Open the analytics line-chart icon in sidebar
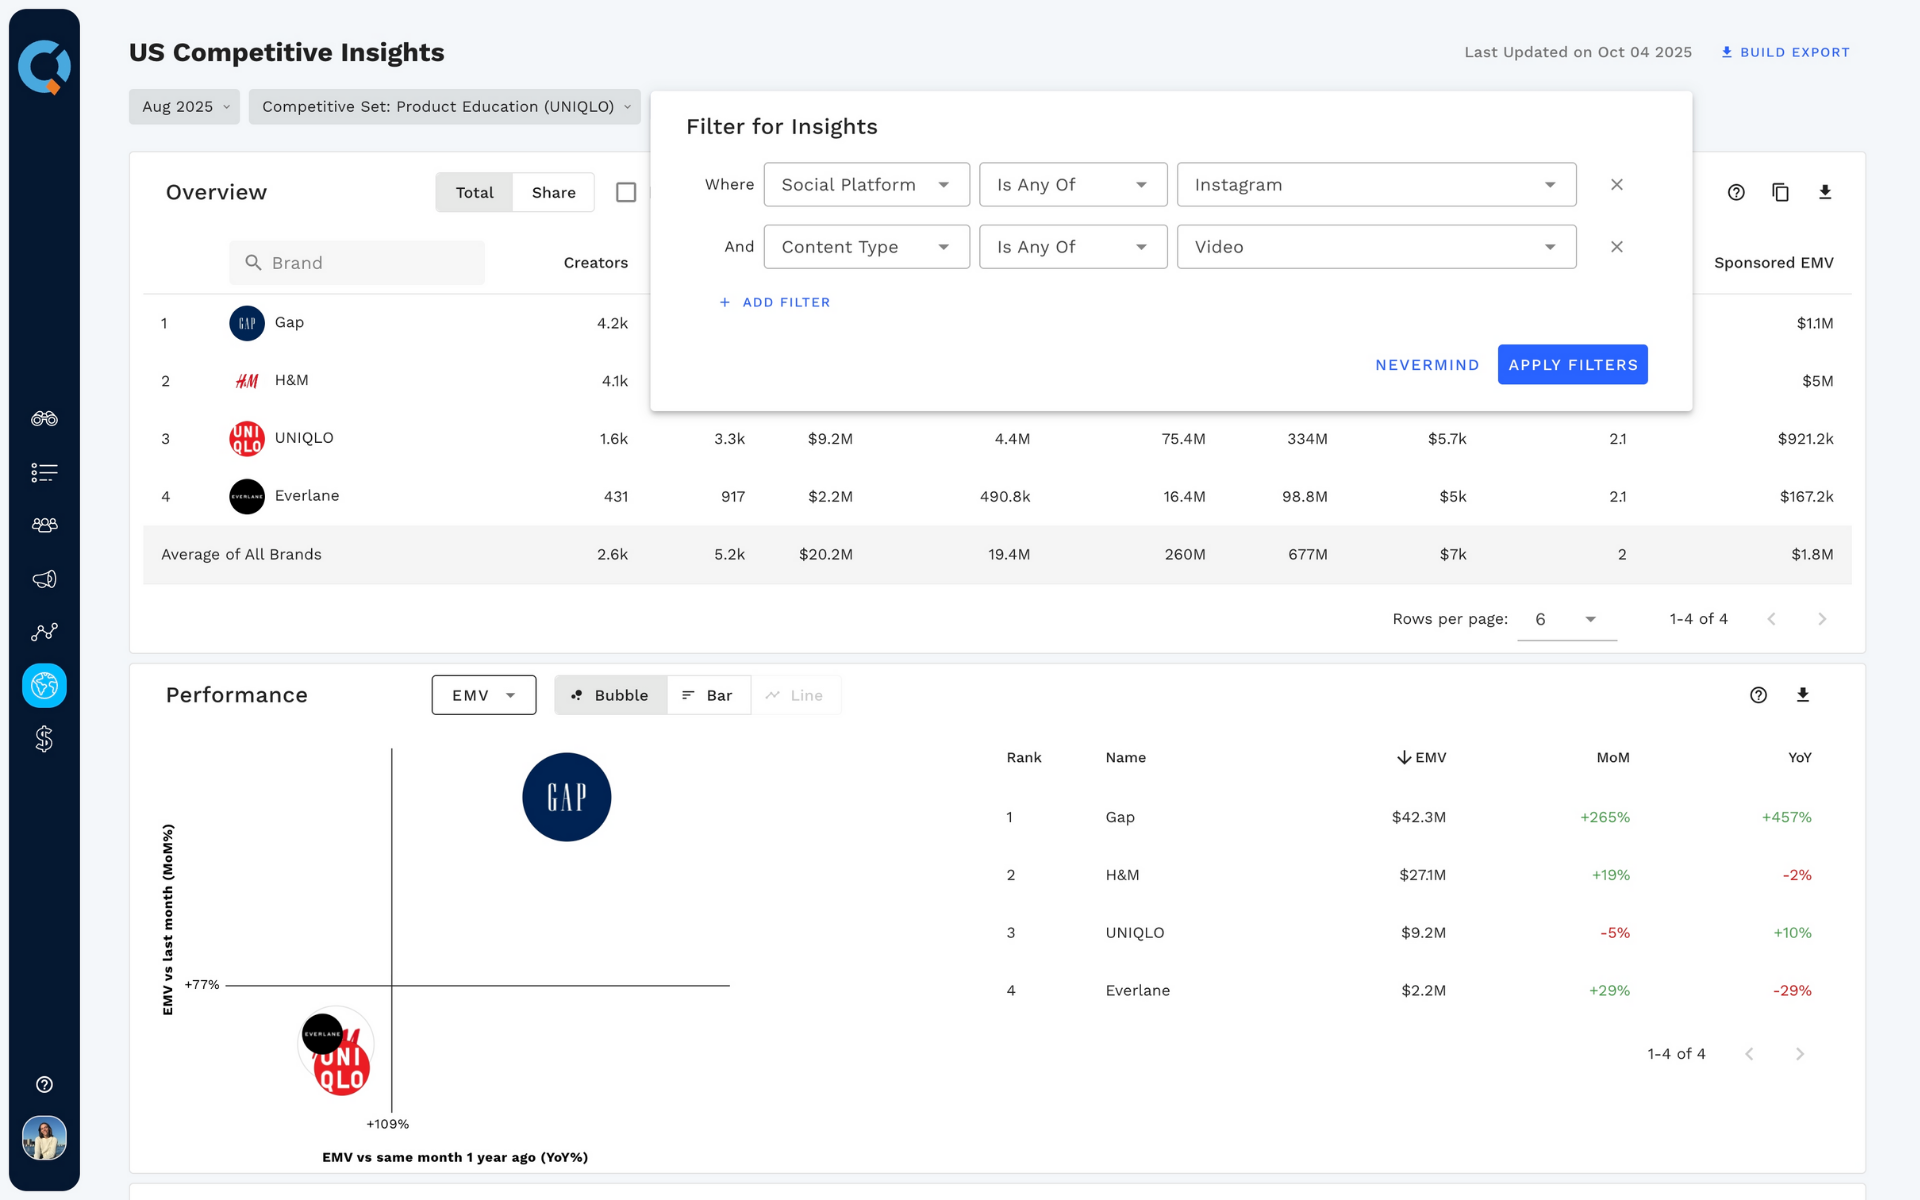Screen dimensions: 1920x1200 pos(44,631)
